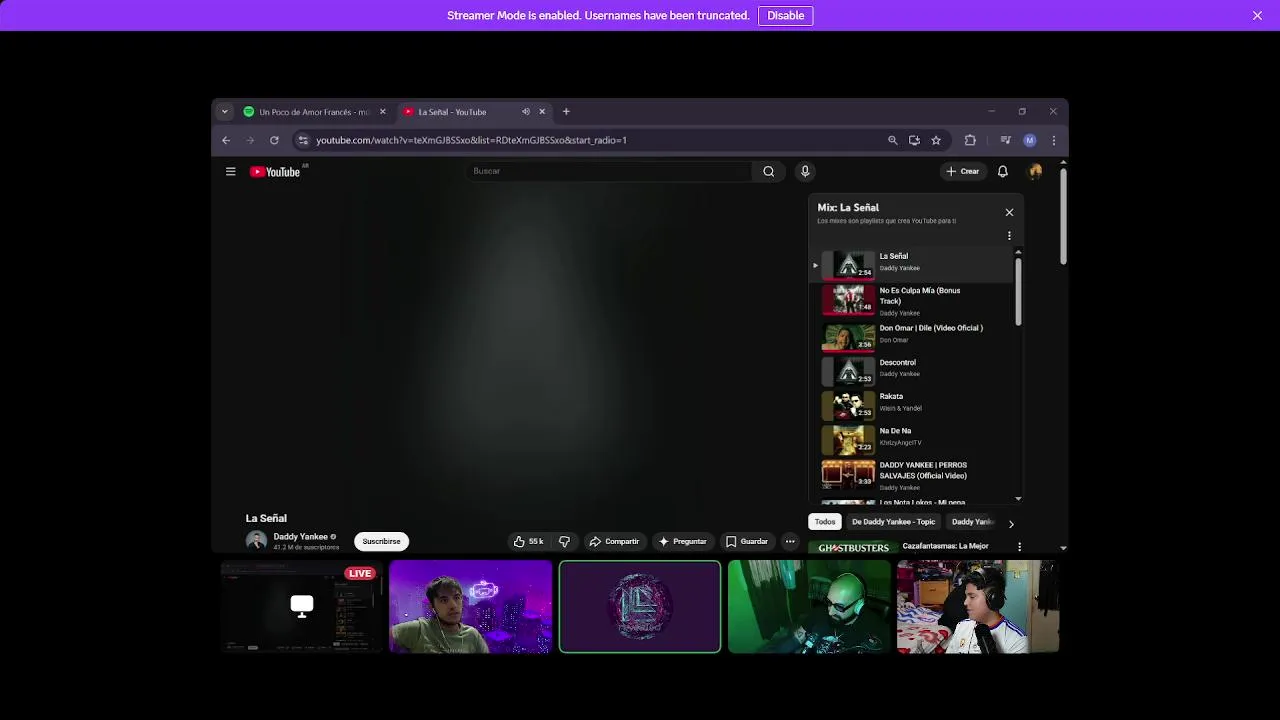Dismiss the Streamer Mode banner
The width and height of the screenshot is (1280, 720).
click(x=1257, y=15)
